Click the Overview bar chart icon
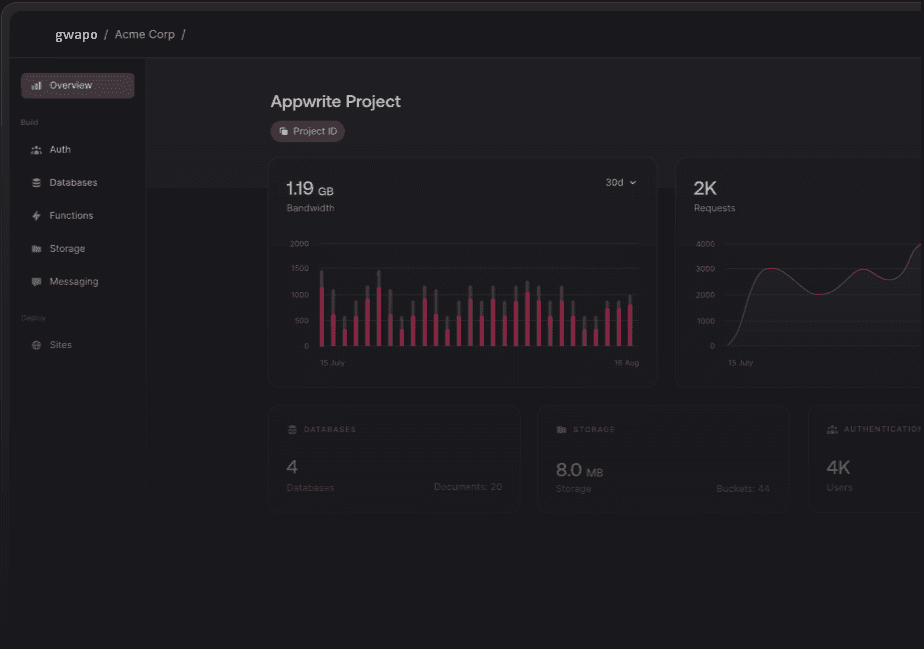 pyautogui.click(x=37, y=86)
